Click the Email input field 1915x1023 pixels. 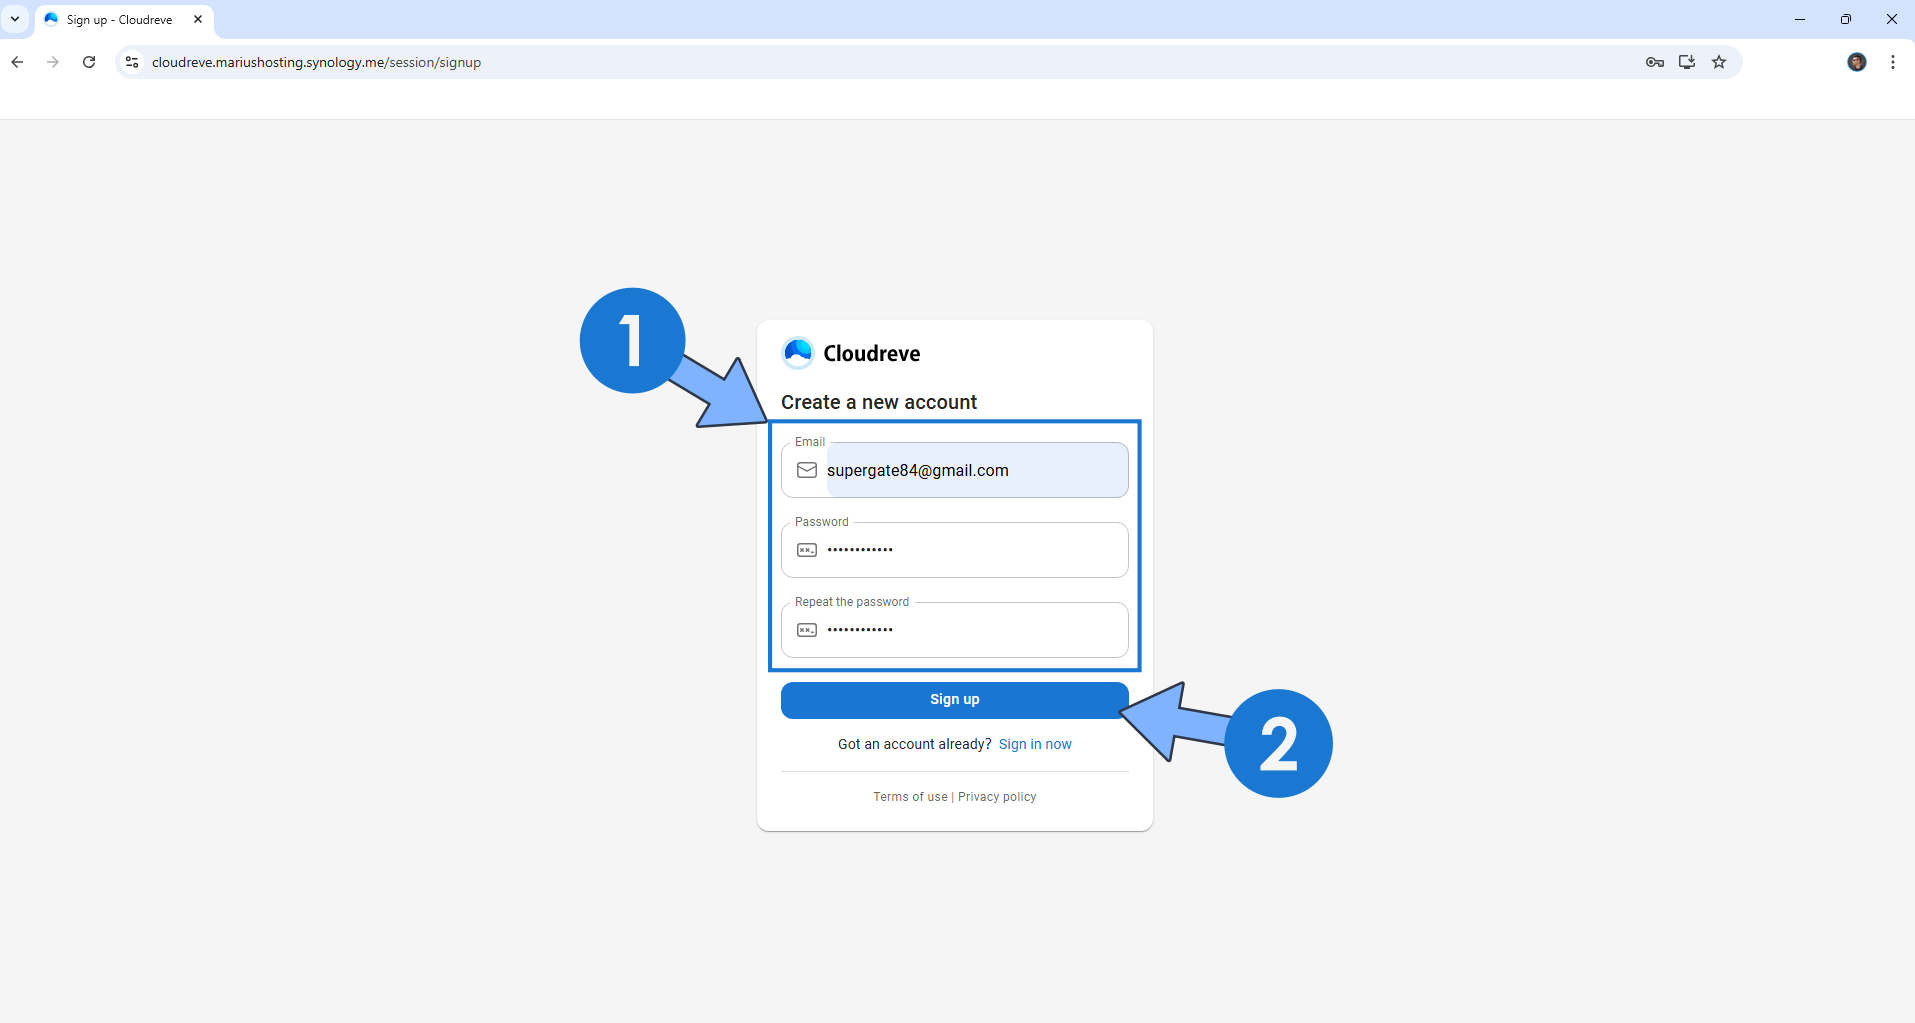[x=955, y=470]
